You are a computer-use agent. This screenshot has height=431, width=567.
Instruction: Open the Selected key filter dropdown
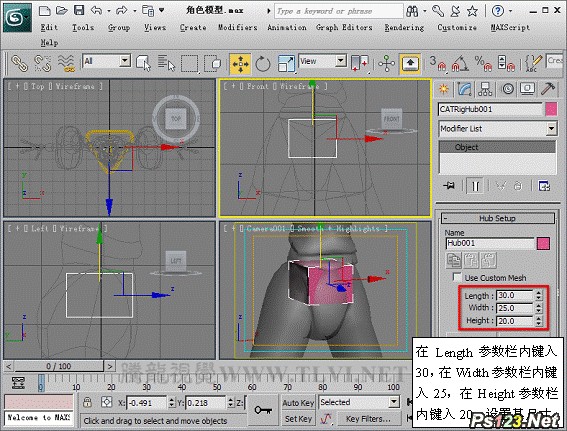click(393, 402)
